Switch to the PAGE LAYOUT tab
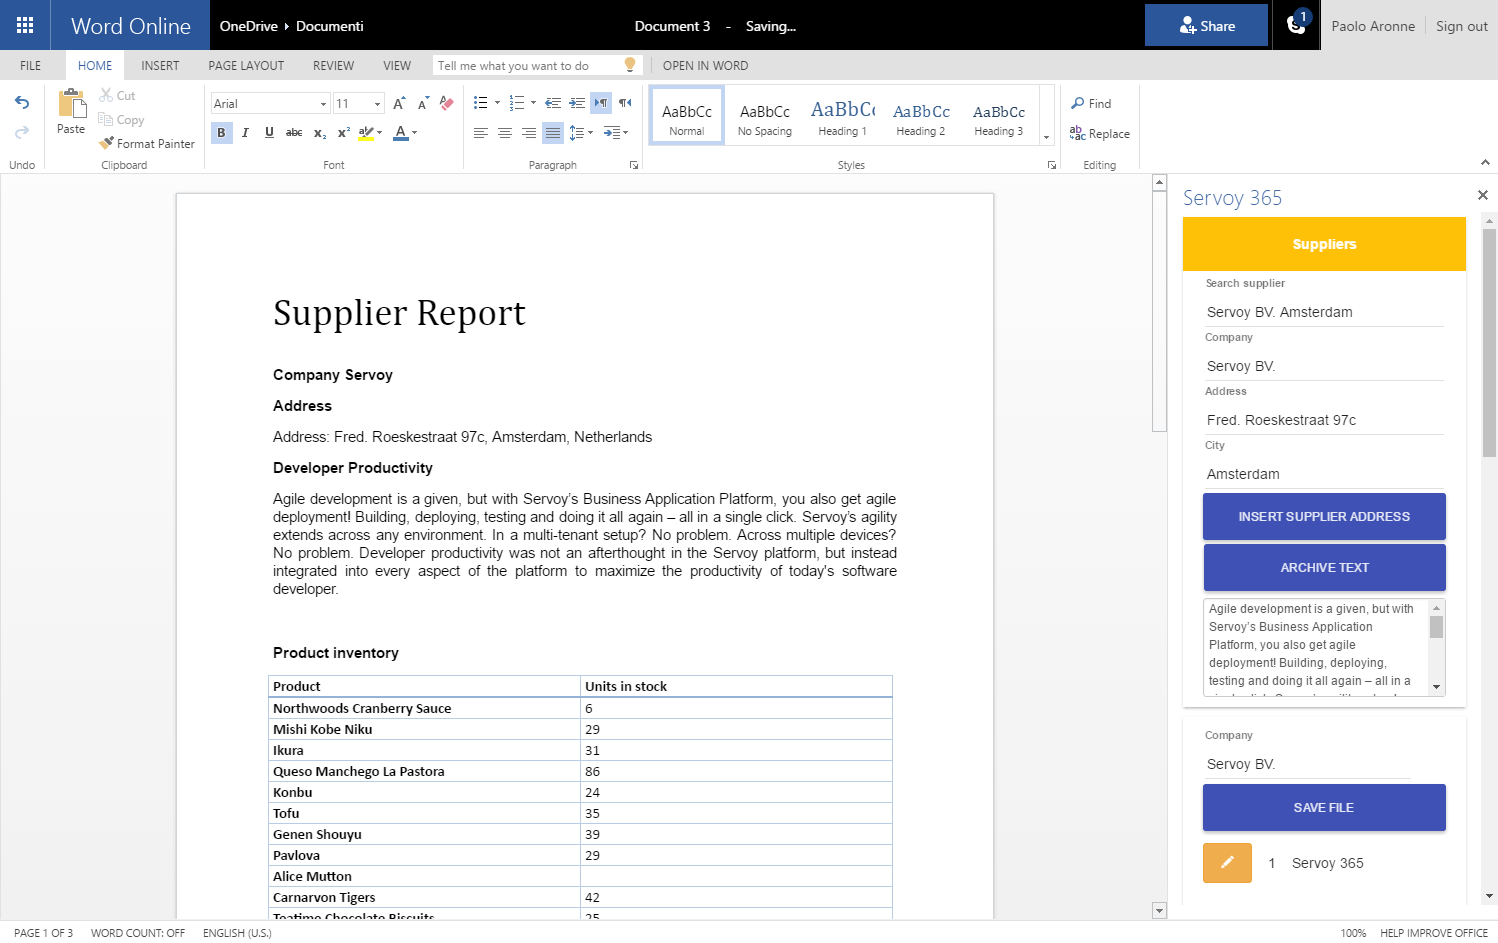1498x943 pixels. (x=246, y=66)
